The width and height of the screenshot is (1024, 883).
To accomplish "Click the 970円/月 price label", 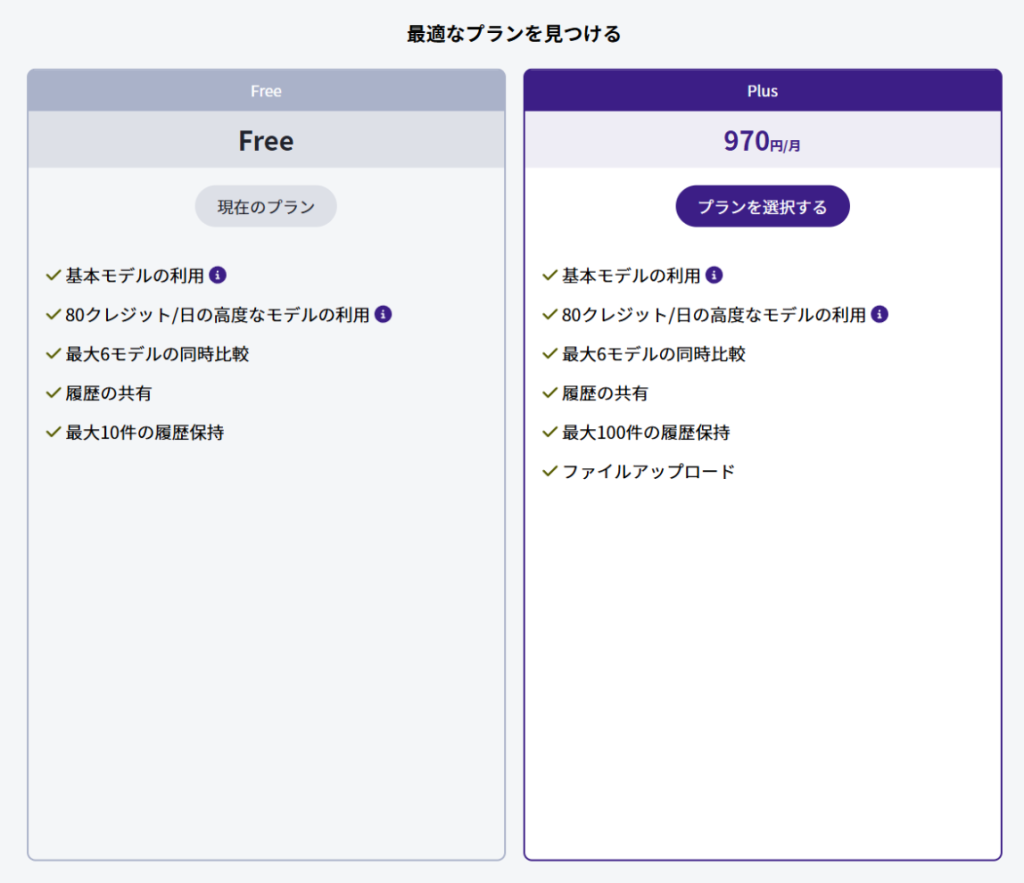I will coord(762,141).
